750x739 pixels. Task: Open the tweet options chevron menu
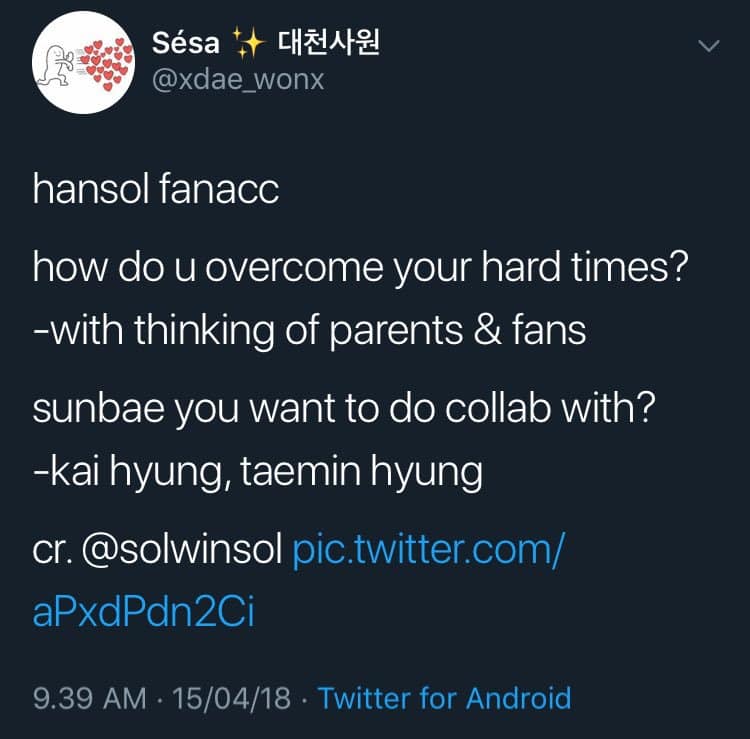[708, 47]
